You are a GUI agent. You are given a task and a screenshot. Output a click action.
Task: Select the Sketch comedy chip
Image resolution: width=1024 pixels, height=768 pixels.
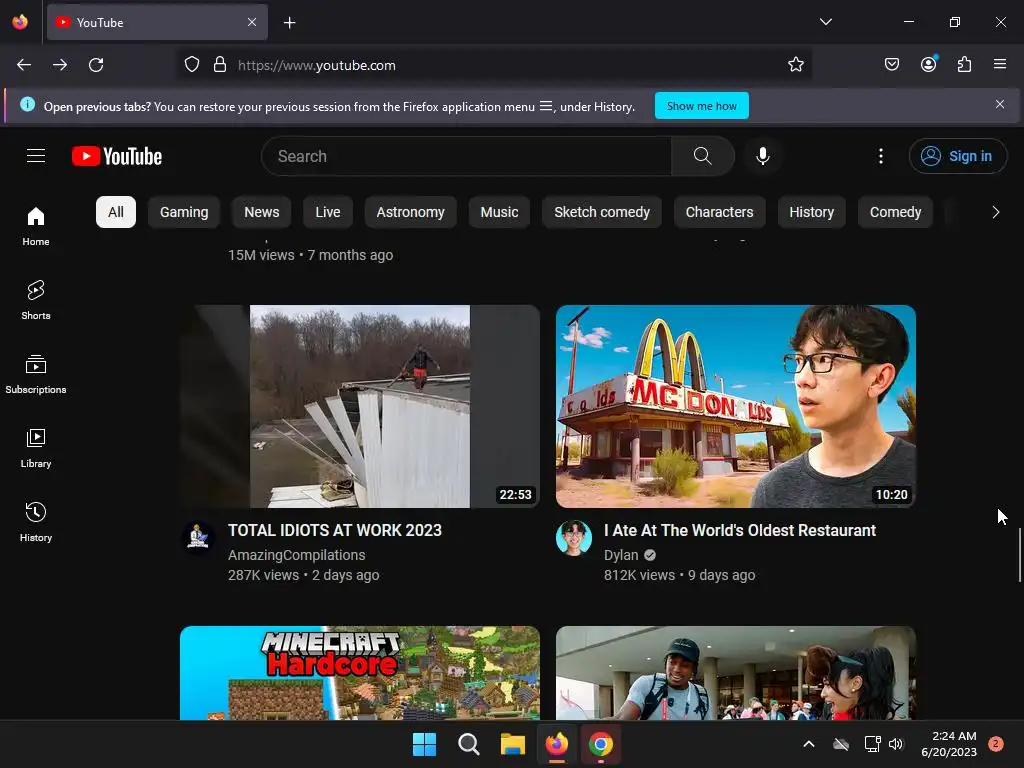click(602, 212)
